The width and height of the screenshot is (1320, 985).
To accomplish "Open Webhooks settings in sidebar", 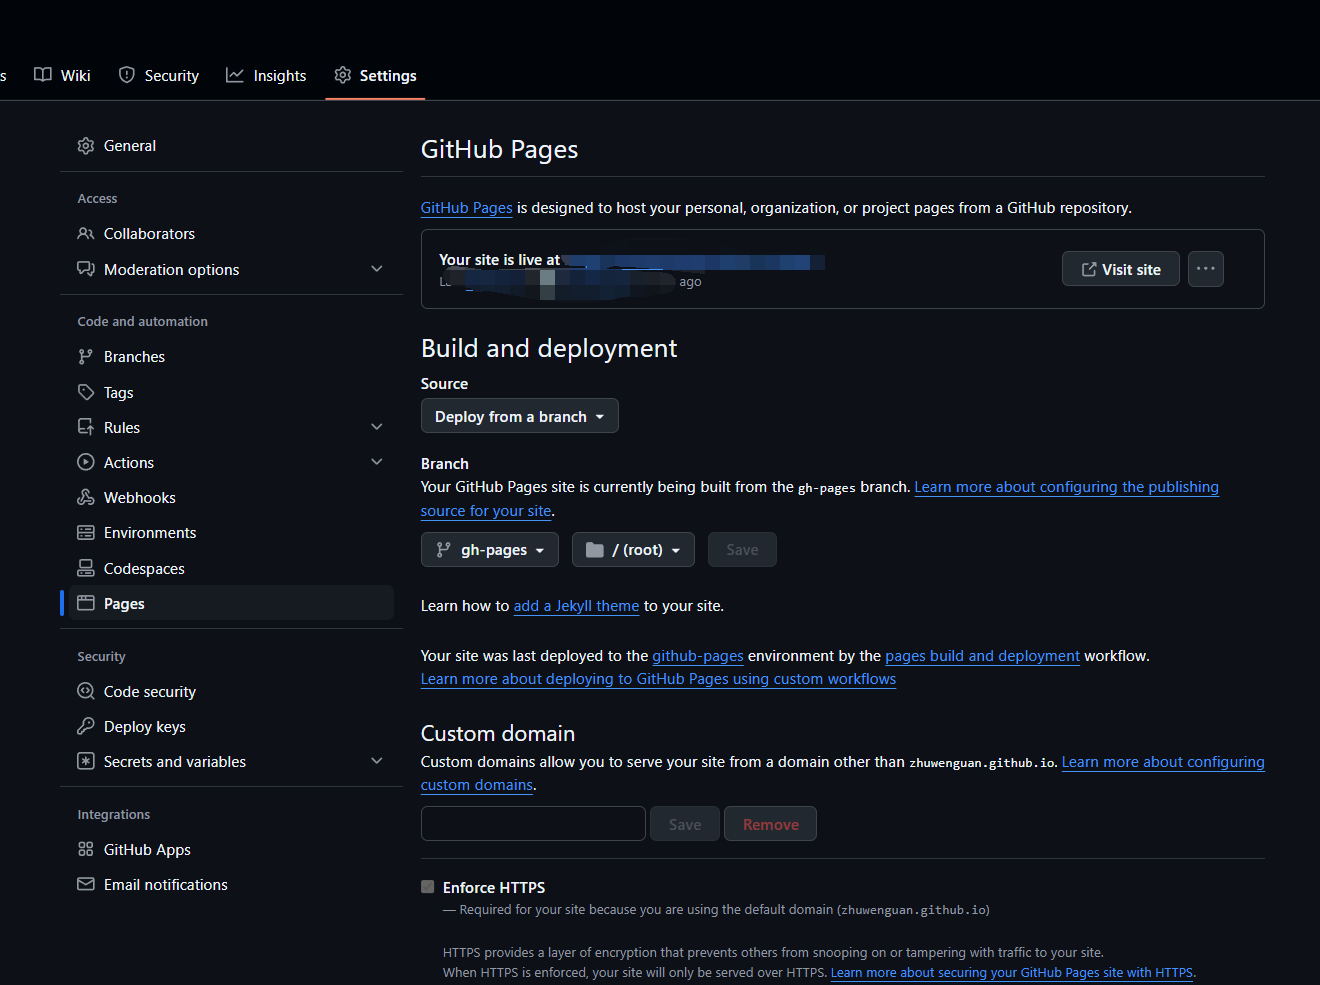I will point(231,497).
